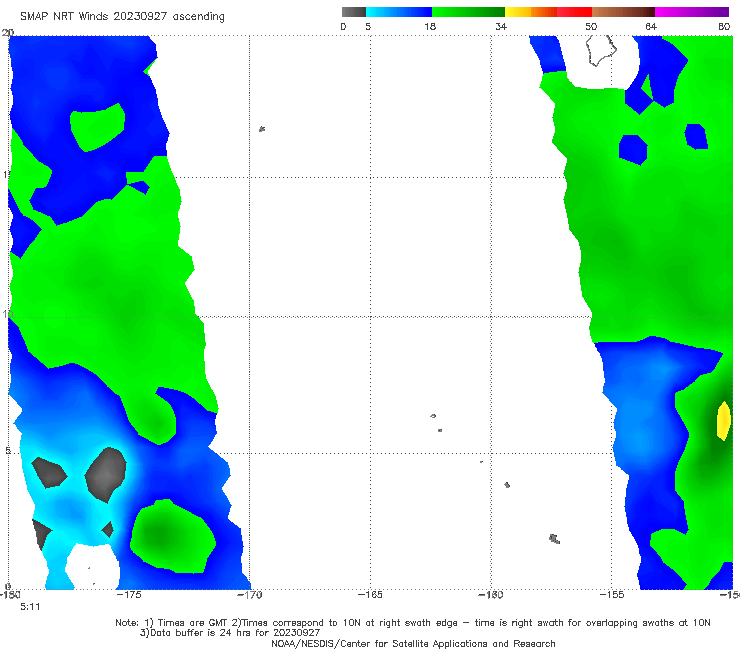
Task: Click the '-165' longitude axis label
Action: point(370,595)
